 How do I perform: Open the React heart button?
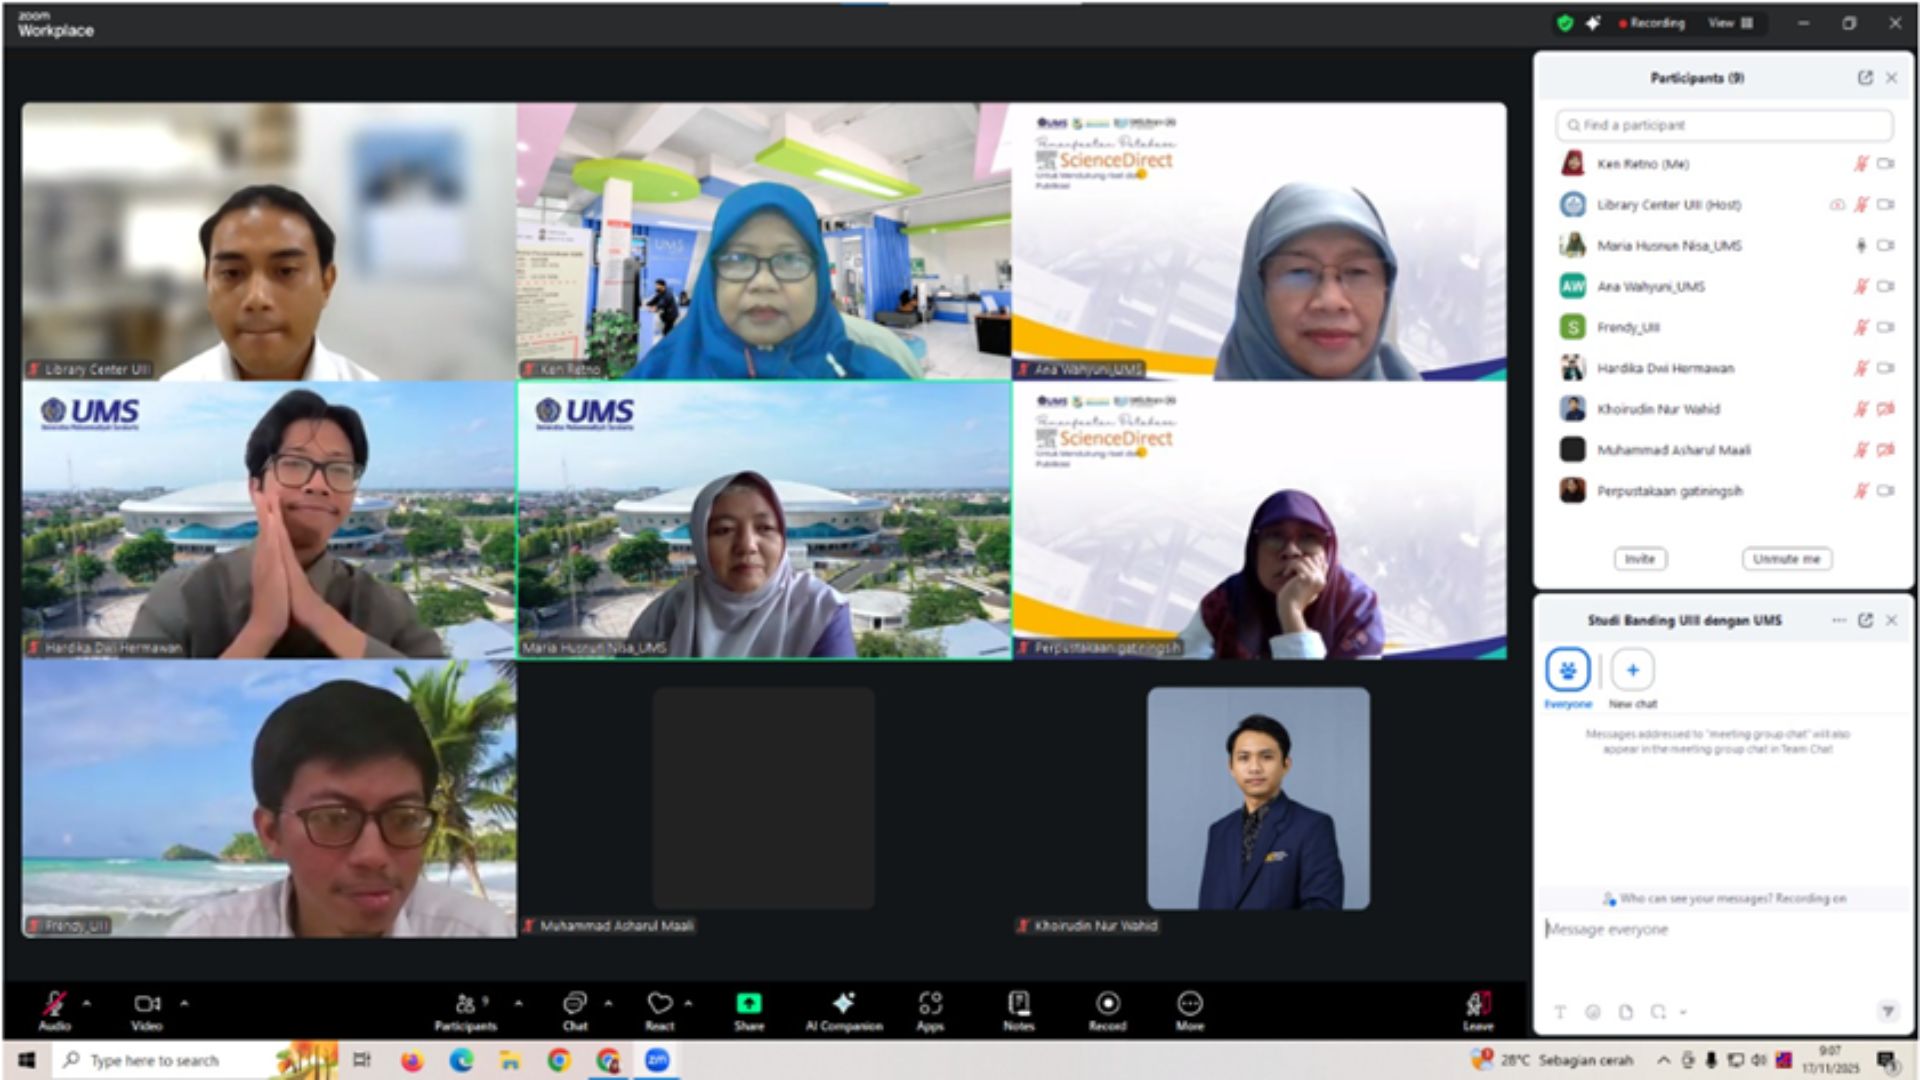[660, 1009]
